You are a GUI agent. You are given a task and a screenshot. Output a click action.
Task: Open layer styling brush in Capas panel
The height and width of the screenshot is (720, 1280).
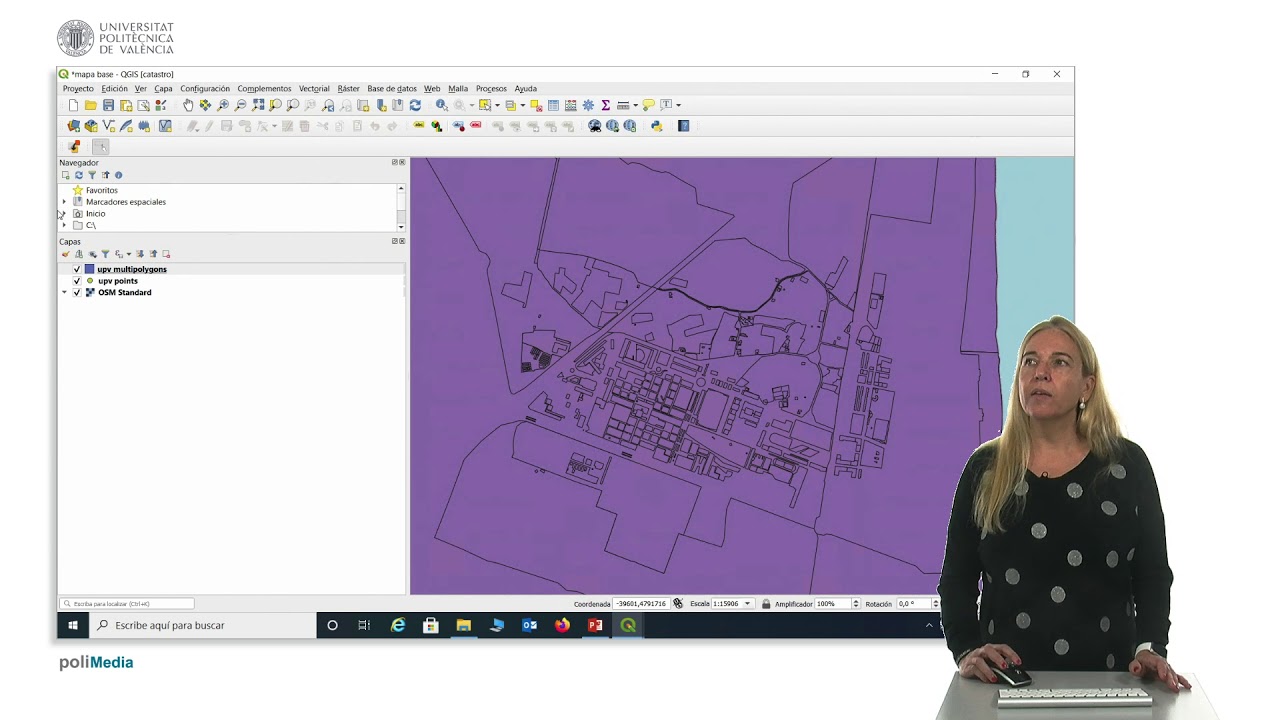pyautogui.click(x=65, y=254)
